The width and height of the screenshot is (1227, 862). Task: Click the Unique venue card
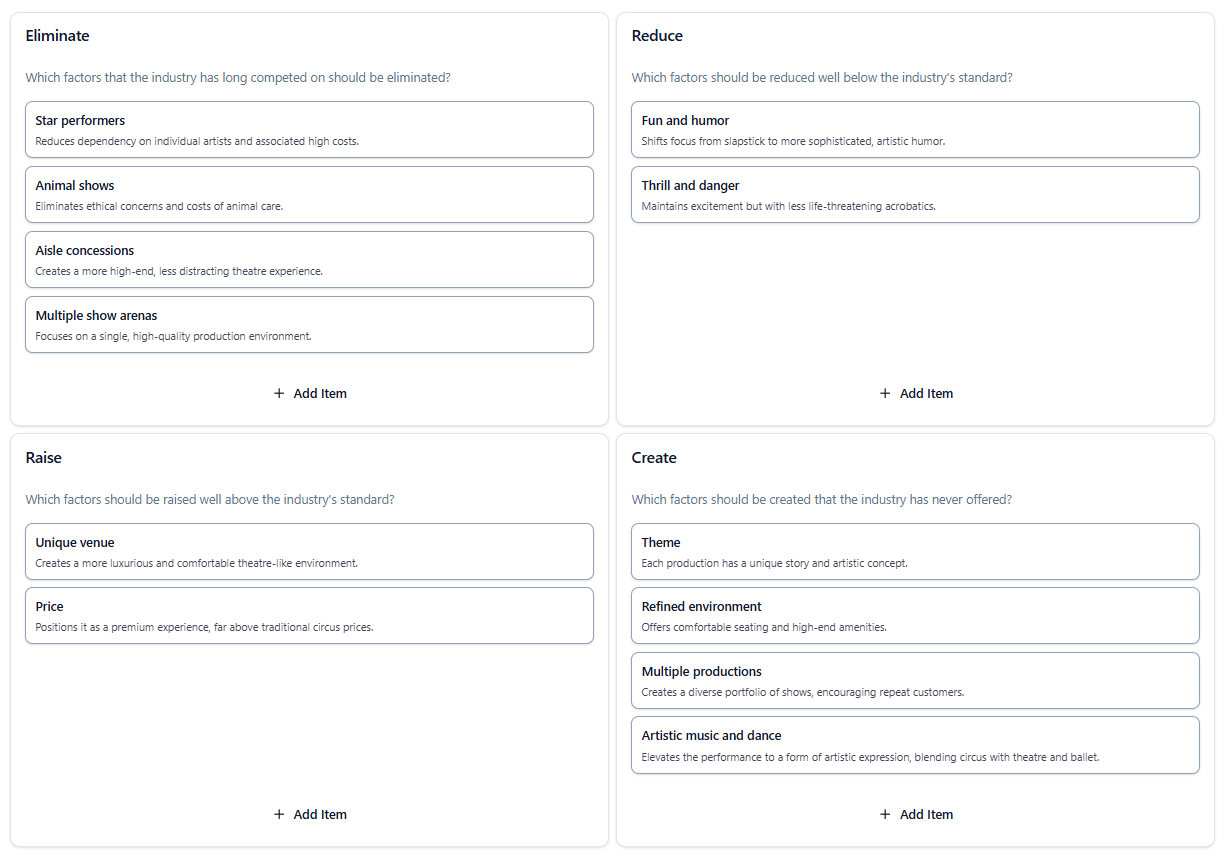click(309, 551)
